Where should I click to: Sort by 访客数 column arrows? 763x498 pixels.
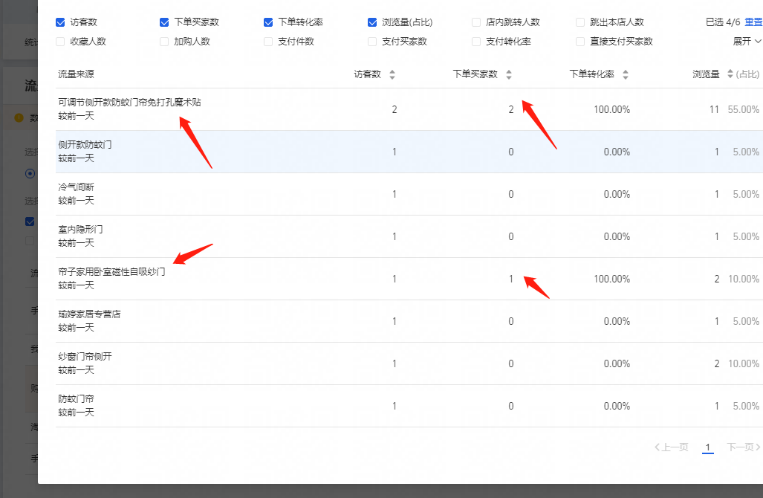pyautogui.click(x=392, y=74)
